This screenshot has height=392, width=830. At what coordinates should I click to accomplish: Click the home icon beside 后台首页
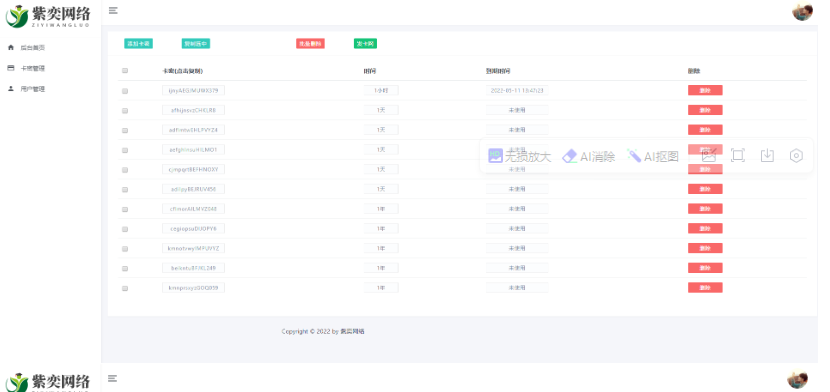point(11,48)
